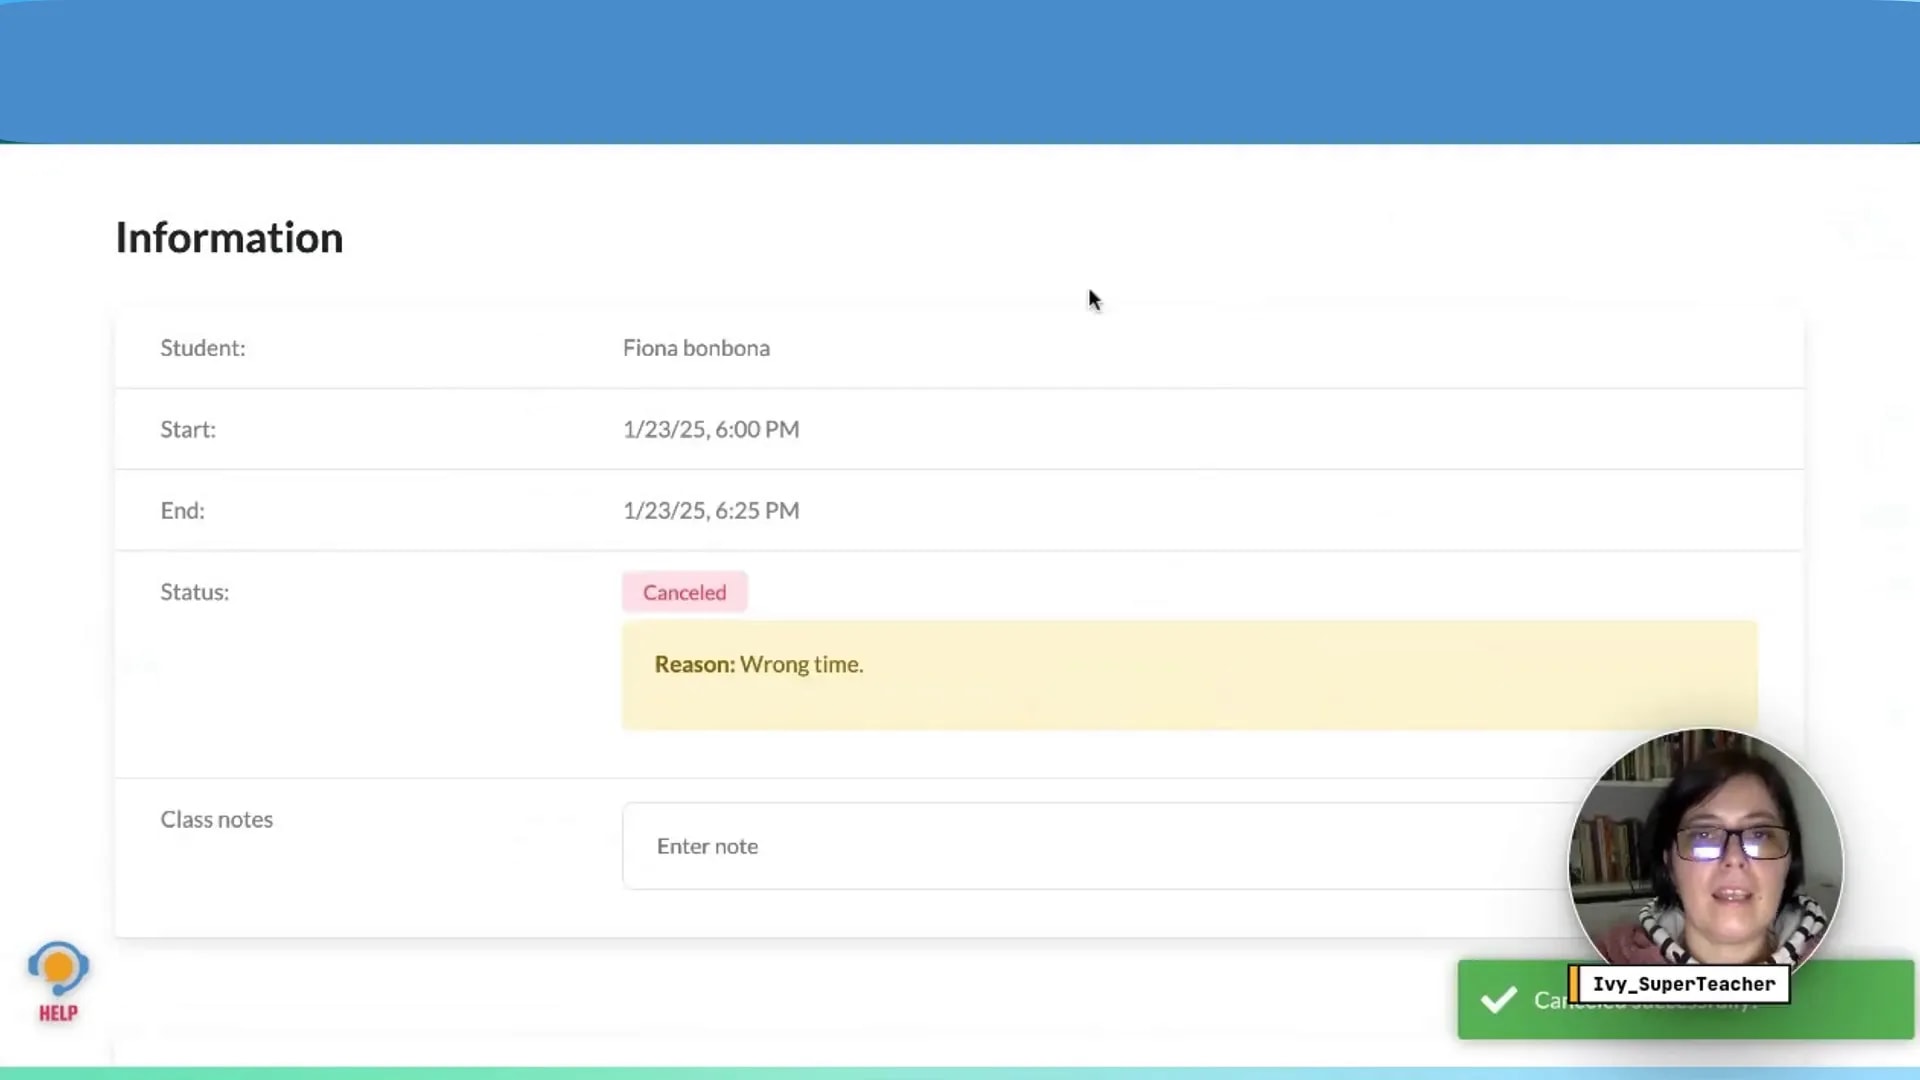This screenshot has width=1920, height=1080.
Task: Click the white checkmark in green toast
Action: 1498,1000
